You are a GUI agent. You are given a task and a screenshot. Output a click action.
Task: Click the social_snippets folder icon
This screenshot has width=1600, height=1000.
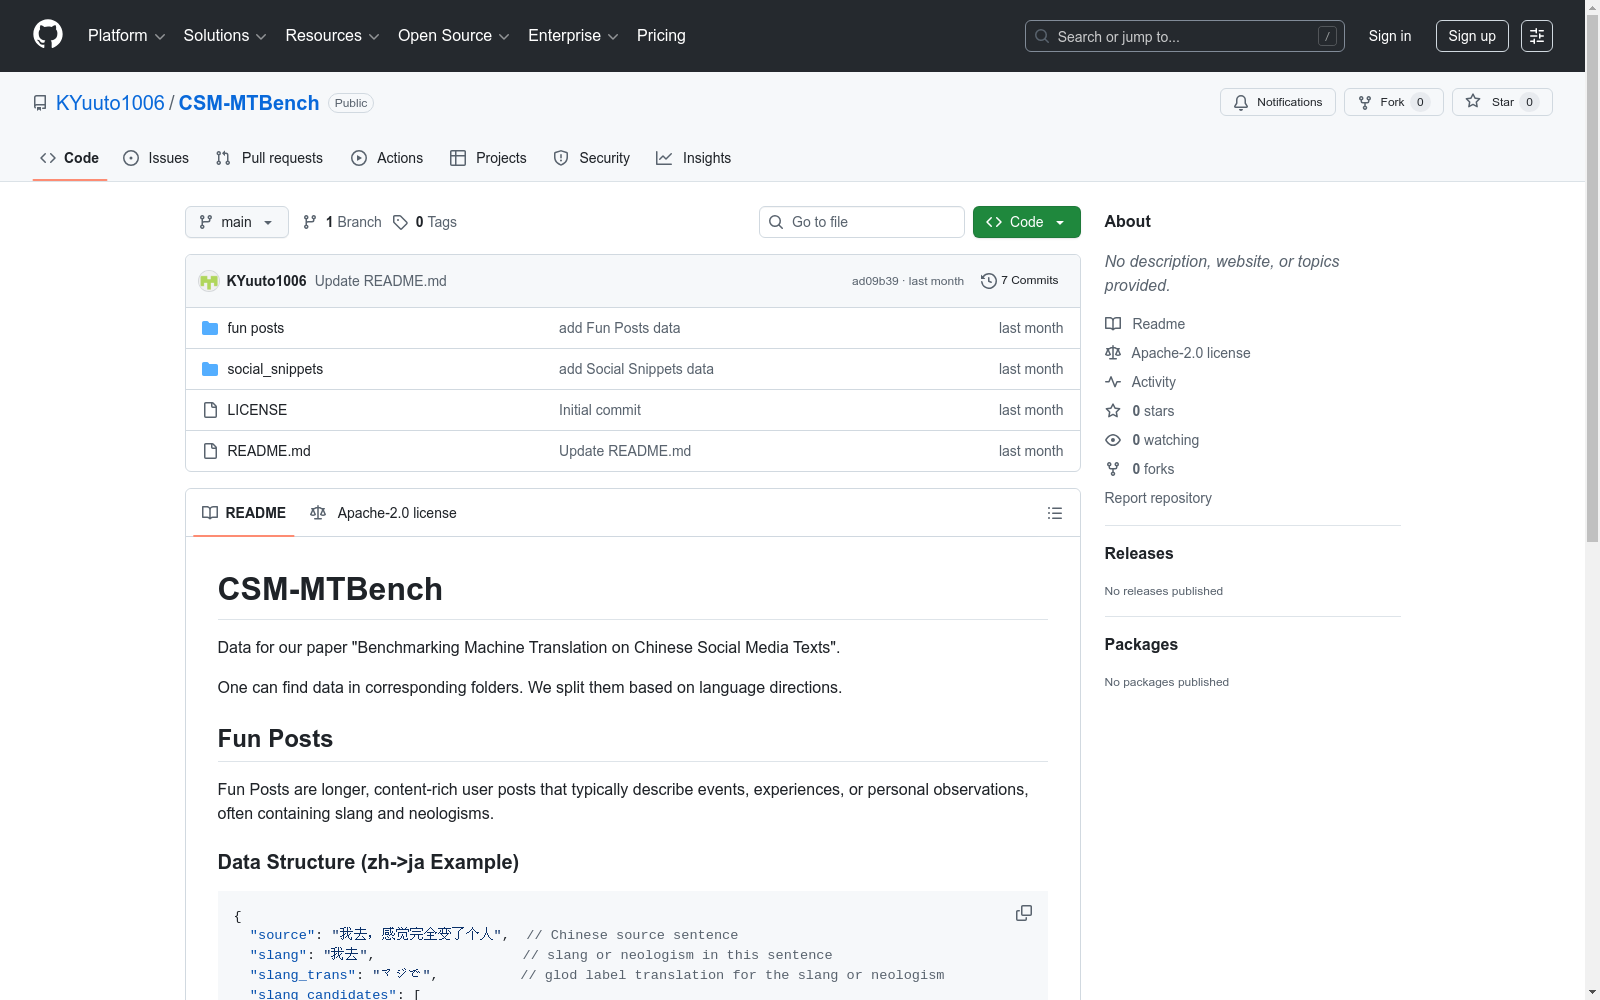(210, 369)
